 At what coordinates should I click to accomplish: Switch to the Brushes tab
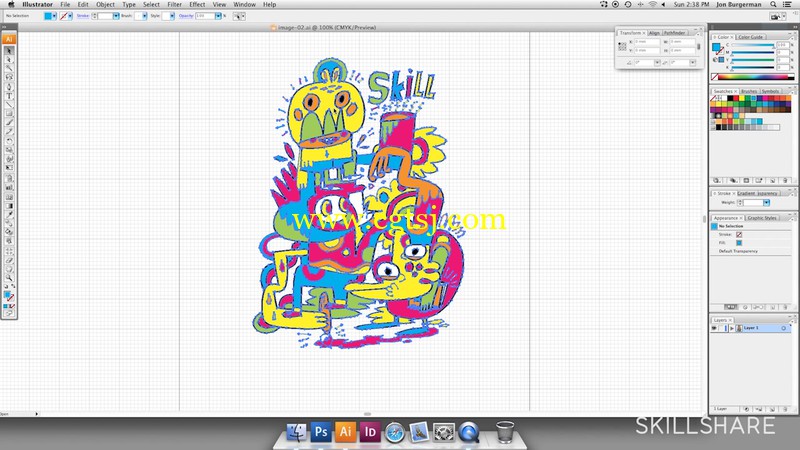pyautogui.click(x=749, y=91)
